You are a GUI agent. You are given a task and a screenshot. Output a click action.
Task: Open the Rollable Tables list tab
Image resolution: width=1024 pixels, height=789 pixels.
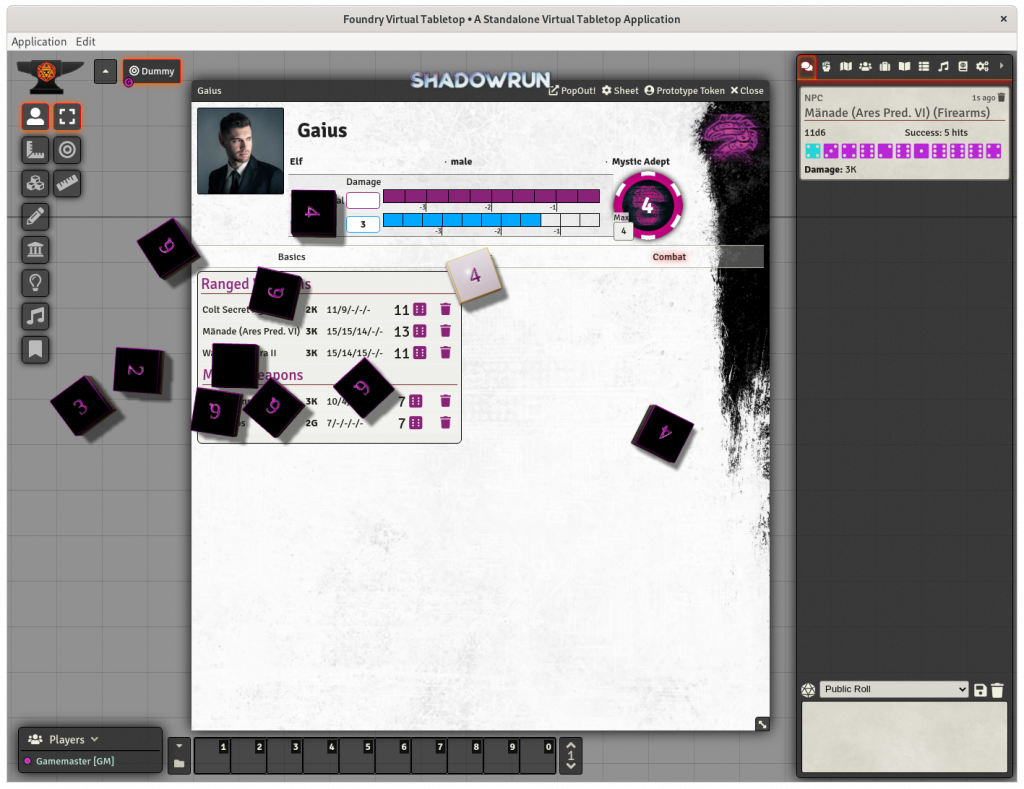coord(923,67)
